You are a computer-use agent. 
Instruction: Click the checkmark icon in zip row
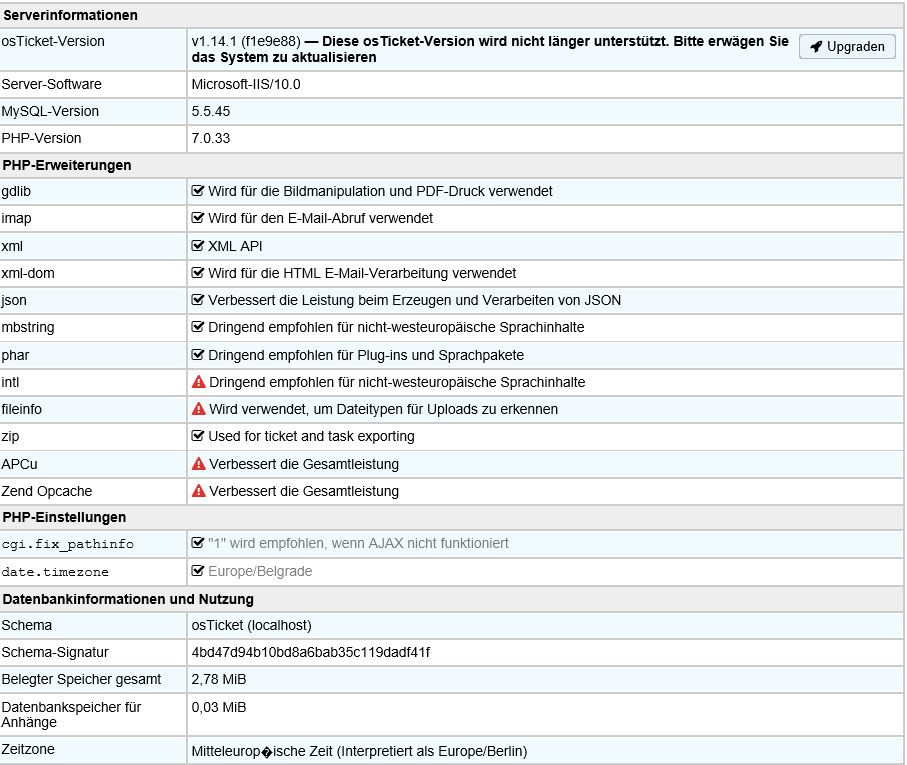198,436
